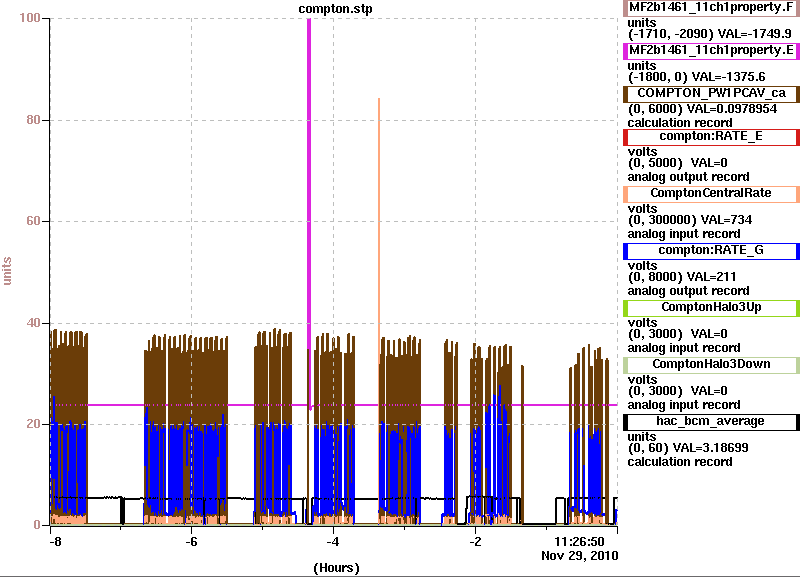
Task: Click the y-axis tick label 20
Action: 33,424
